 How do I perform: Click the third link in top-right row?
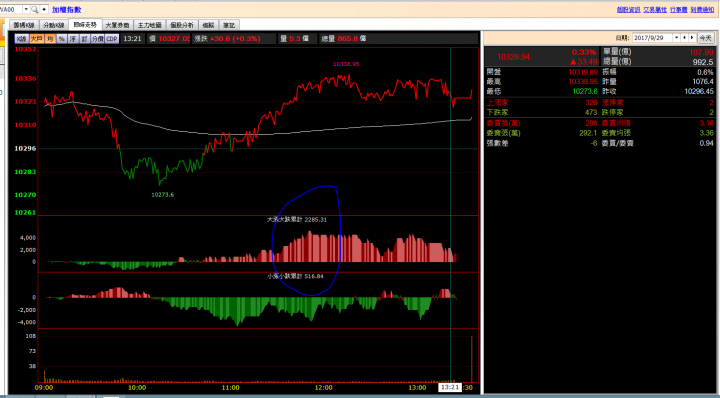pyautogui.click(x=678, y=10)
